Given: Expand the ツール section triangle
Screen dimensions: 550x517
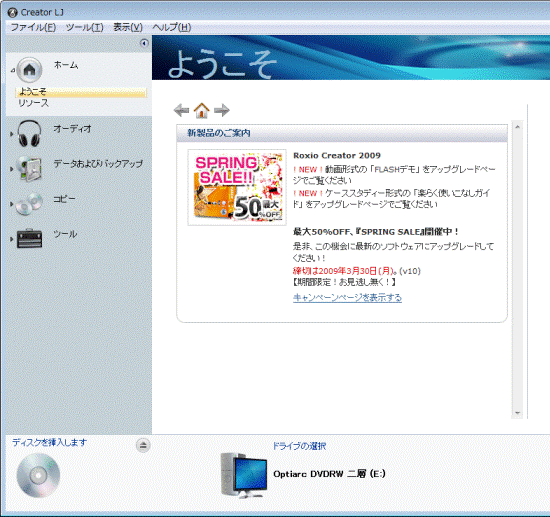Looking at the screenshot, I should tap(12, 239).
